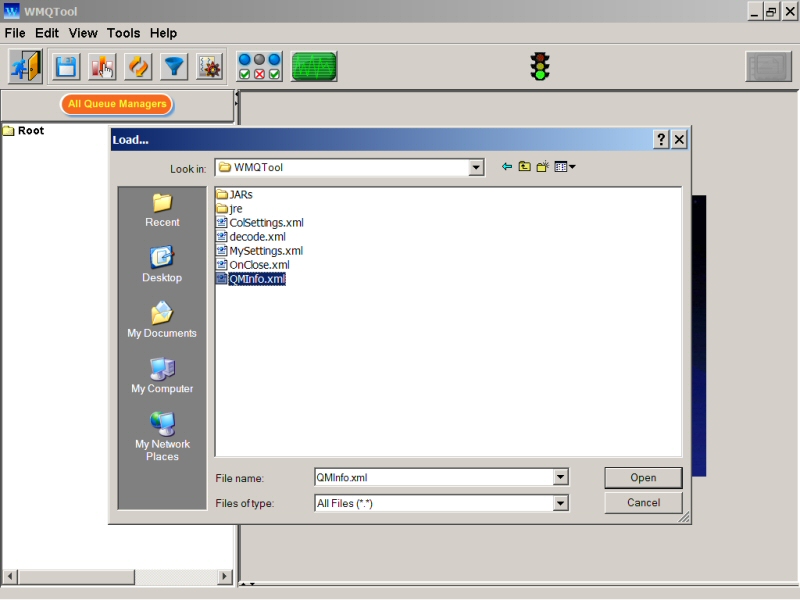Click the green waveform monitor icon
The image size is (800, 600).
(314, 66)
